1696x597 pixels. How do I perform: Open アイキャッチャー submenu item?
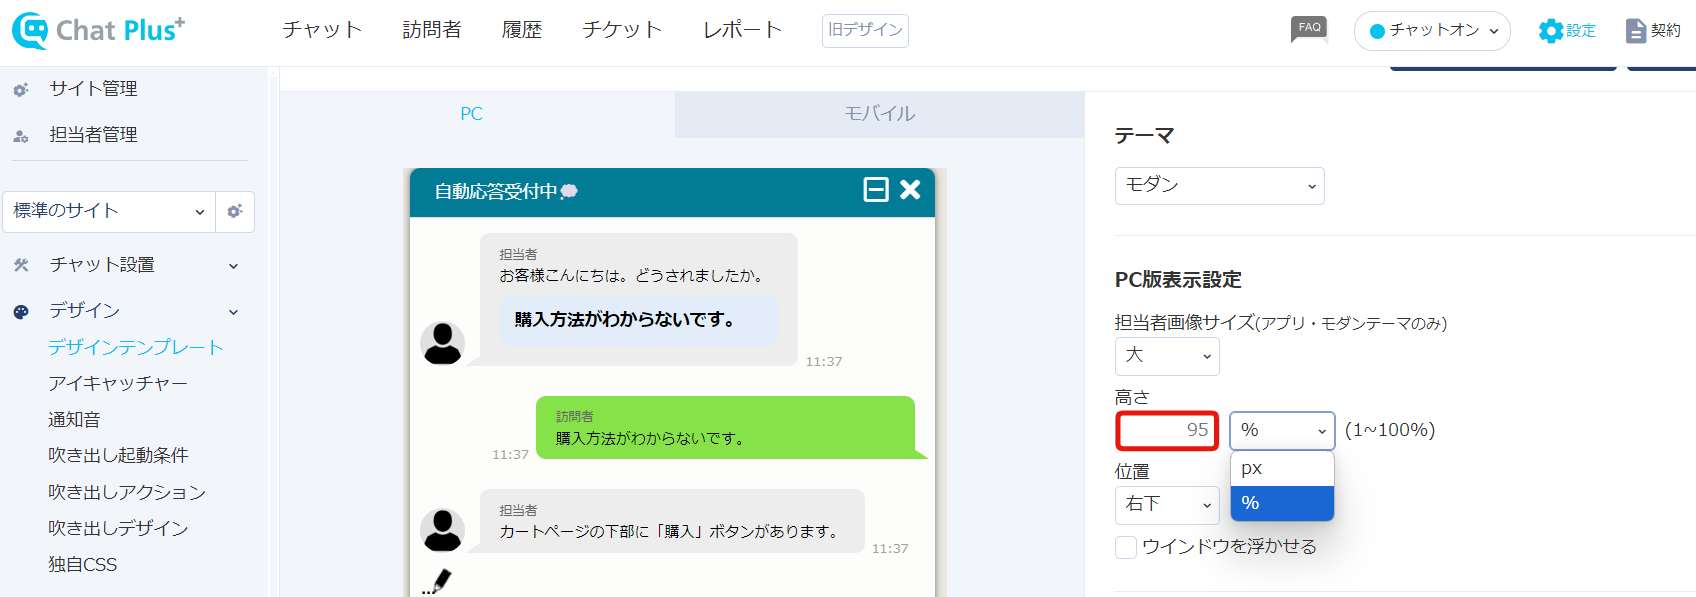pyautogui.click(x=118, y=383)
